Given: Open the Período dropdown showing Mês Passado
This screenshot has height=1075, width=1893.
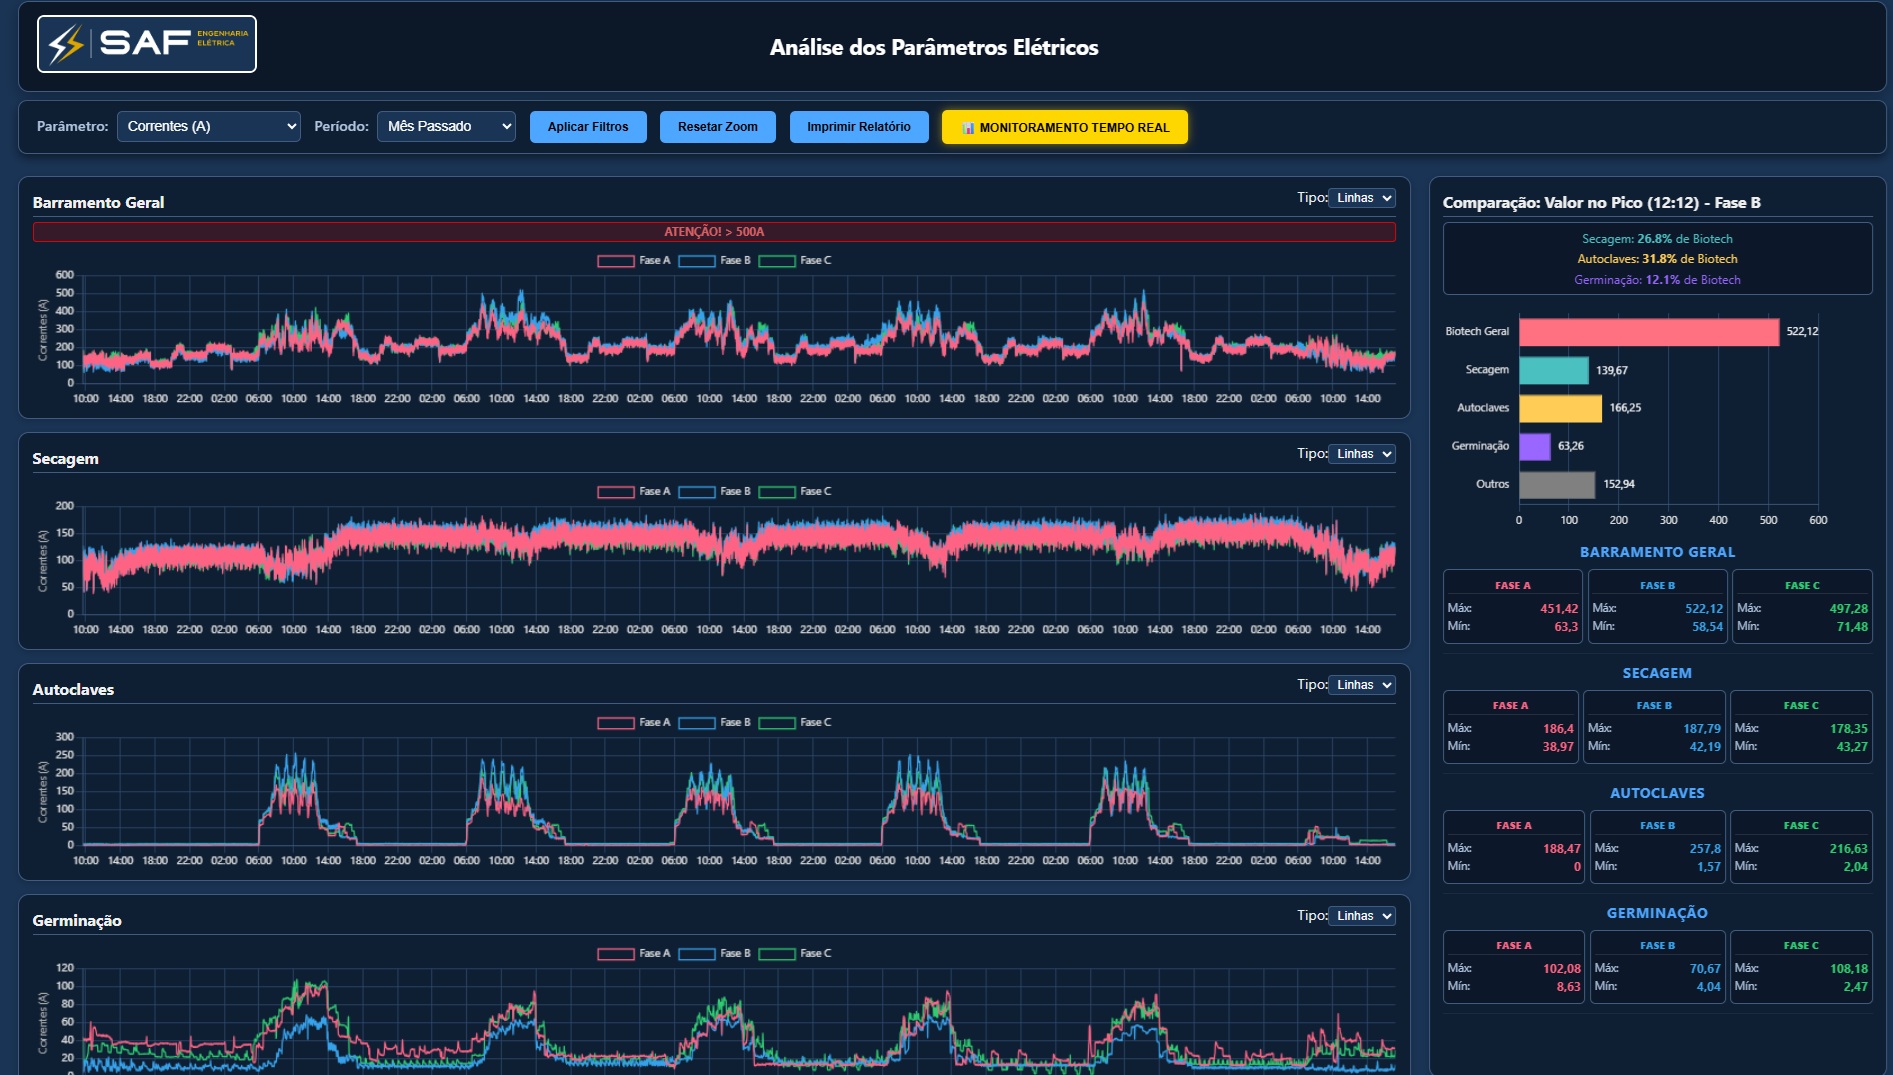Looking at the screenshot, I should coord(446,127).
